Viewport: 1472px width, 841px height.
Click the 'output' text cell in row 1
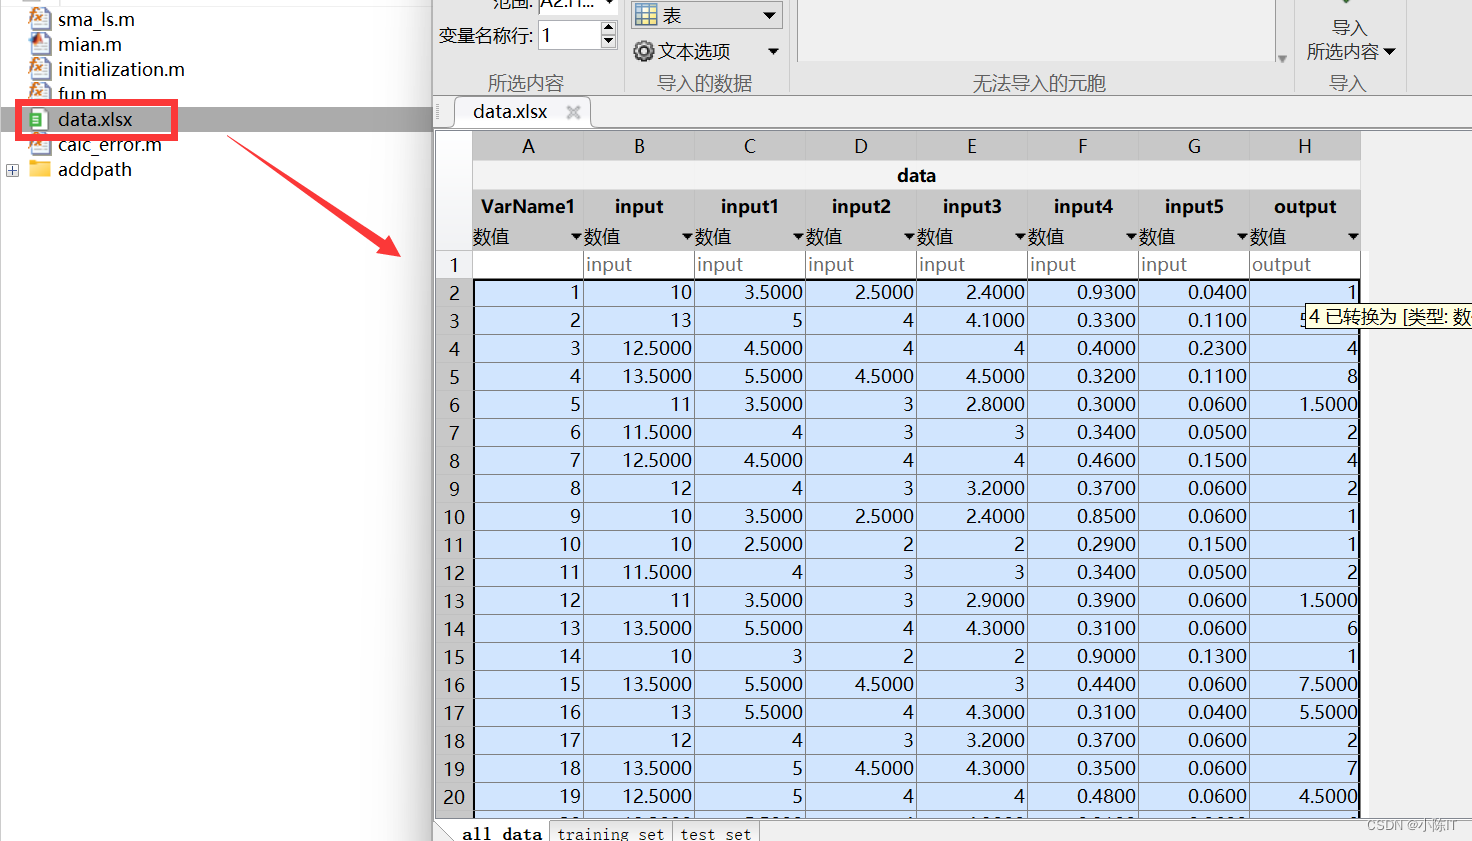coord(1305,264)
